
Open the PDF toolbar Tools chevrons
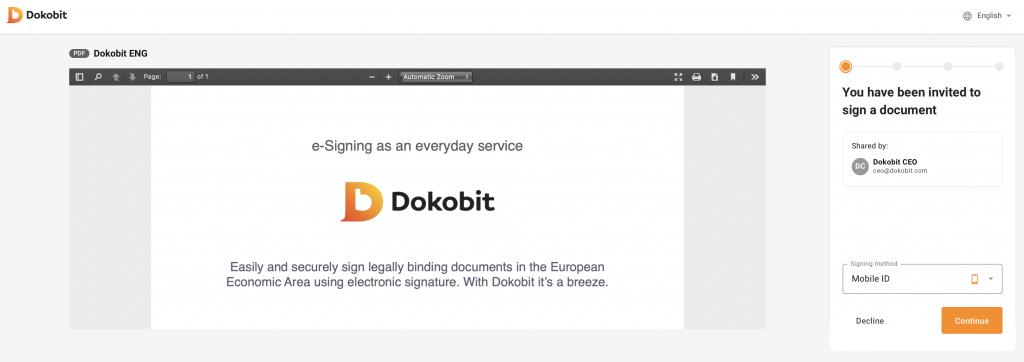coord(755,77)
